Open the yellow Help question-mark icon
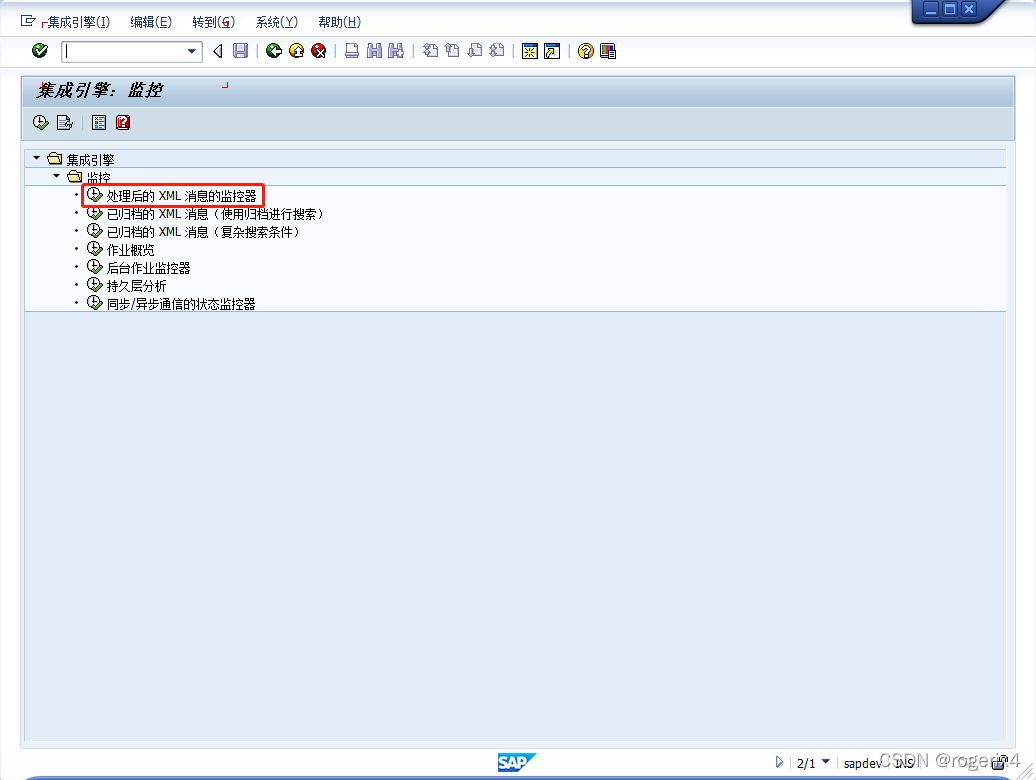Screen dimensions: 1036x780 (585, 51)
